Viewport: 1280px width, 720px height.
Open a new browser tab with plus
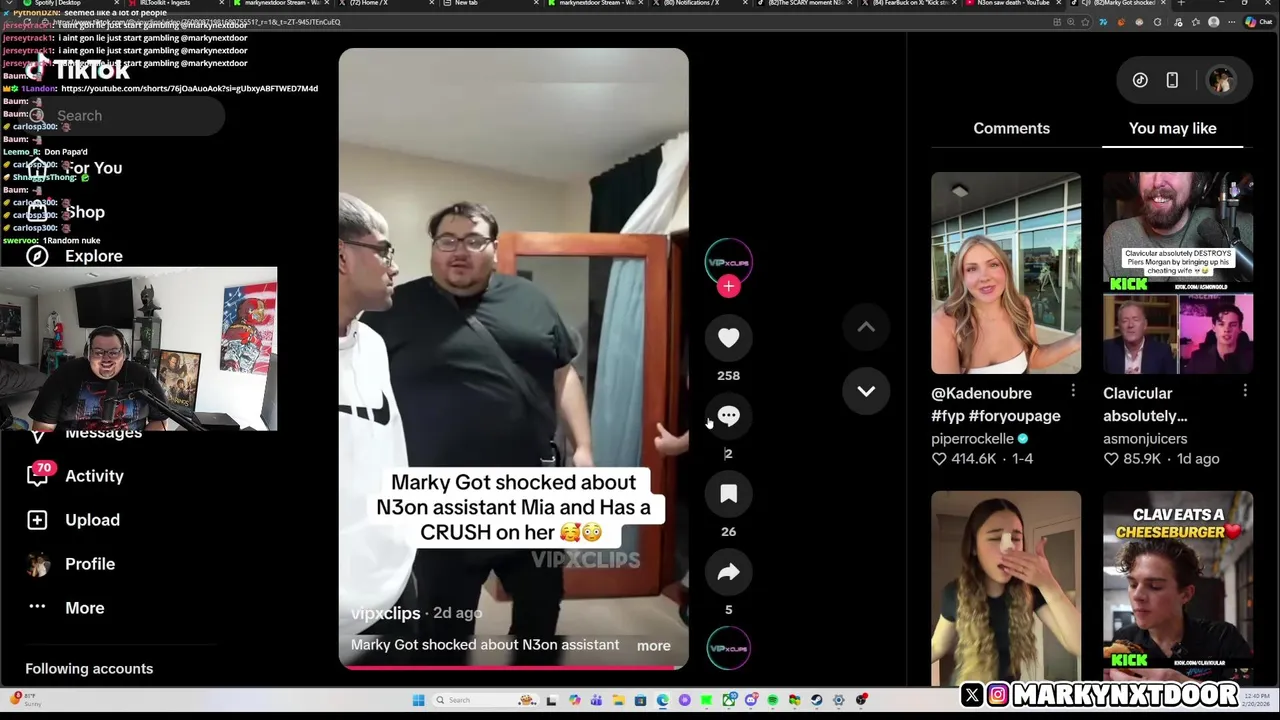1180,3
